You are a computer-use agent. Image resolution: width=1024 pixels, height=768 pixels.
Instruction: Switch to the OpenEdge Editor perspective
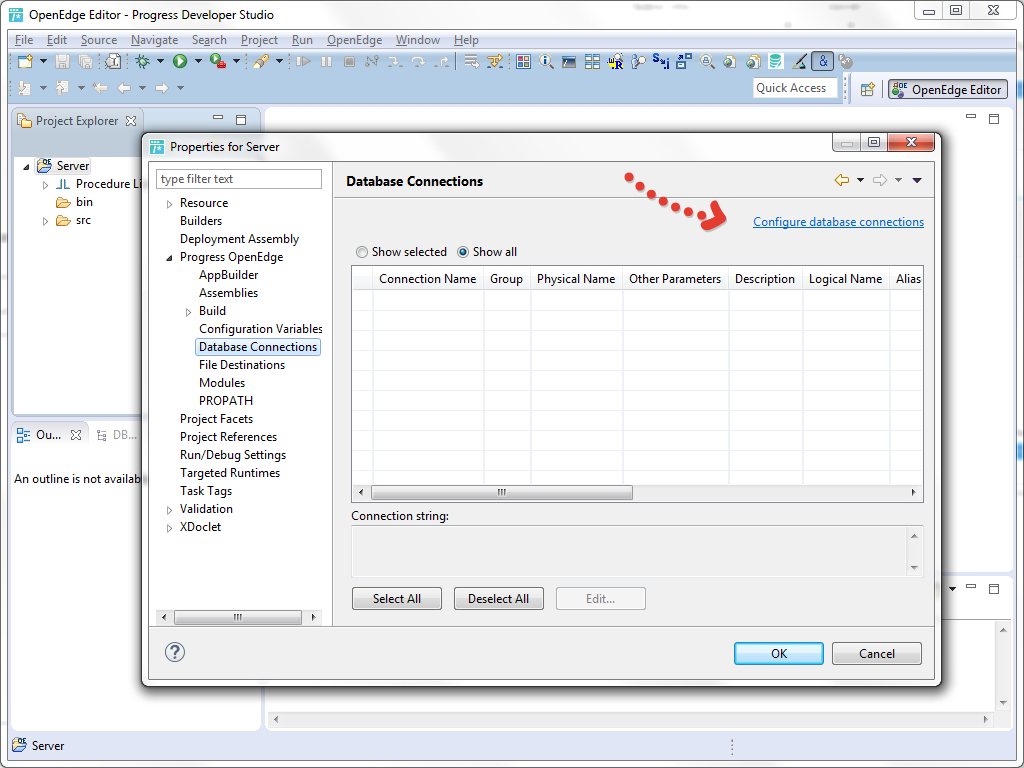click(948, 89)
